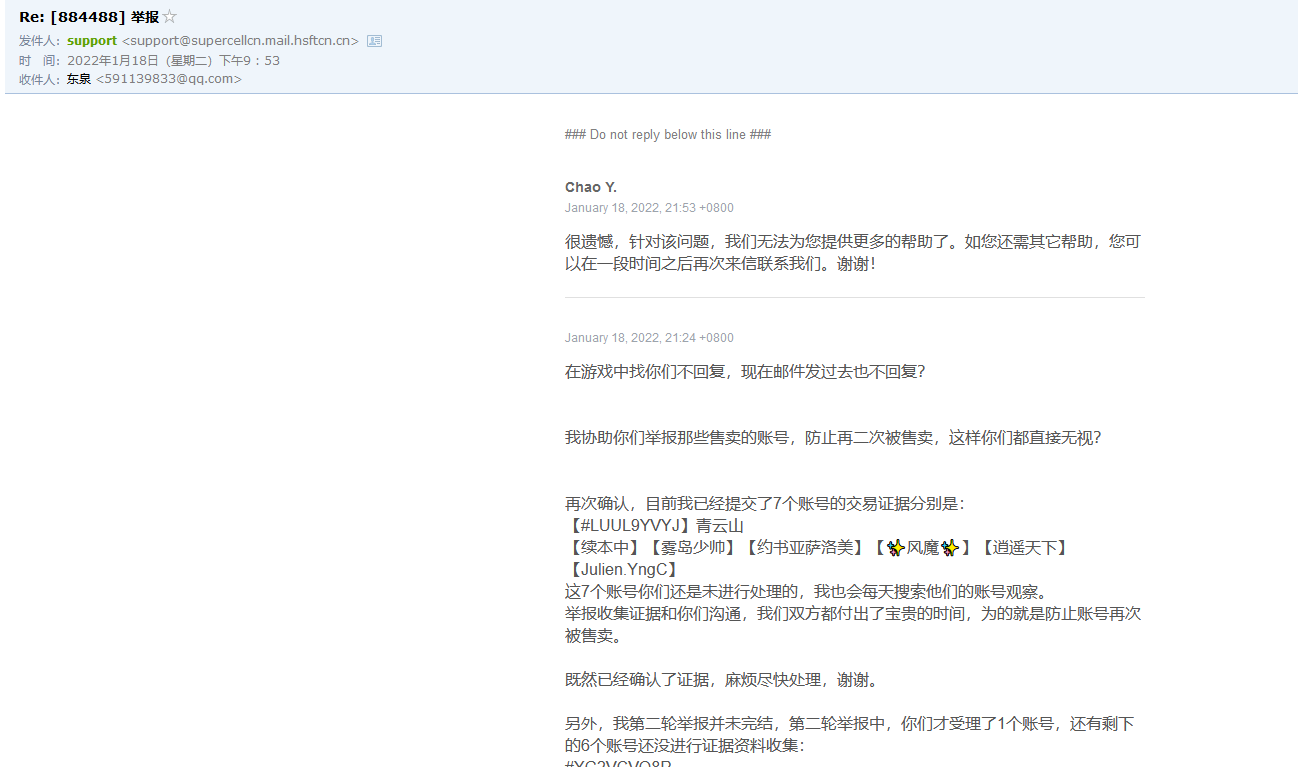Click the account name 逍遥天下
Viewport: 1298px width, 767px height.
click(1023, 548)
